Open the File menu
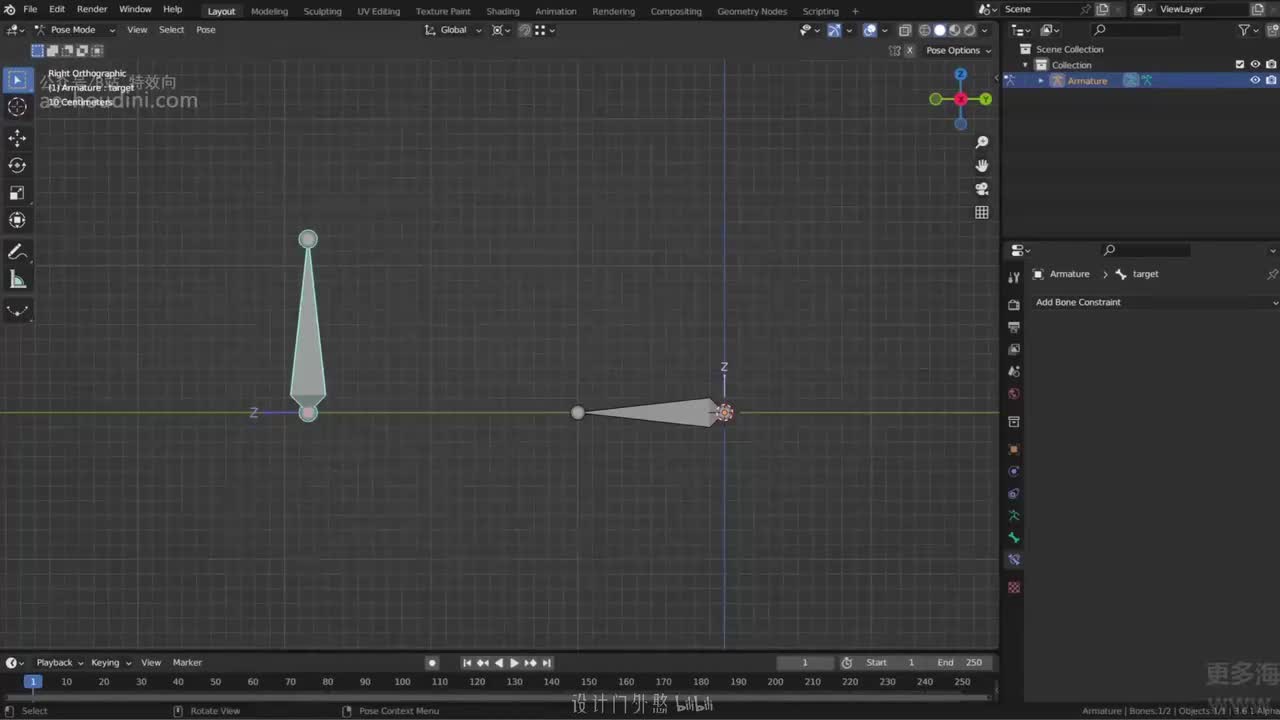Screen dimensions: 1280x720 [x=30, y=9]
